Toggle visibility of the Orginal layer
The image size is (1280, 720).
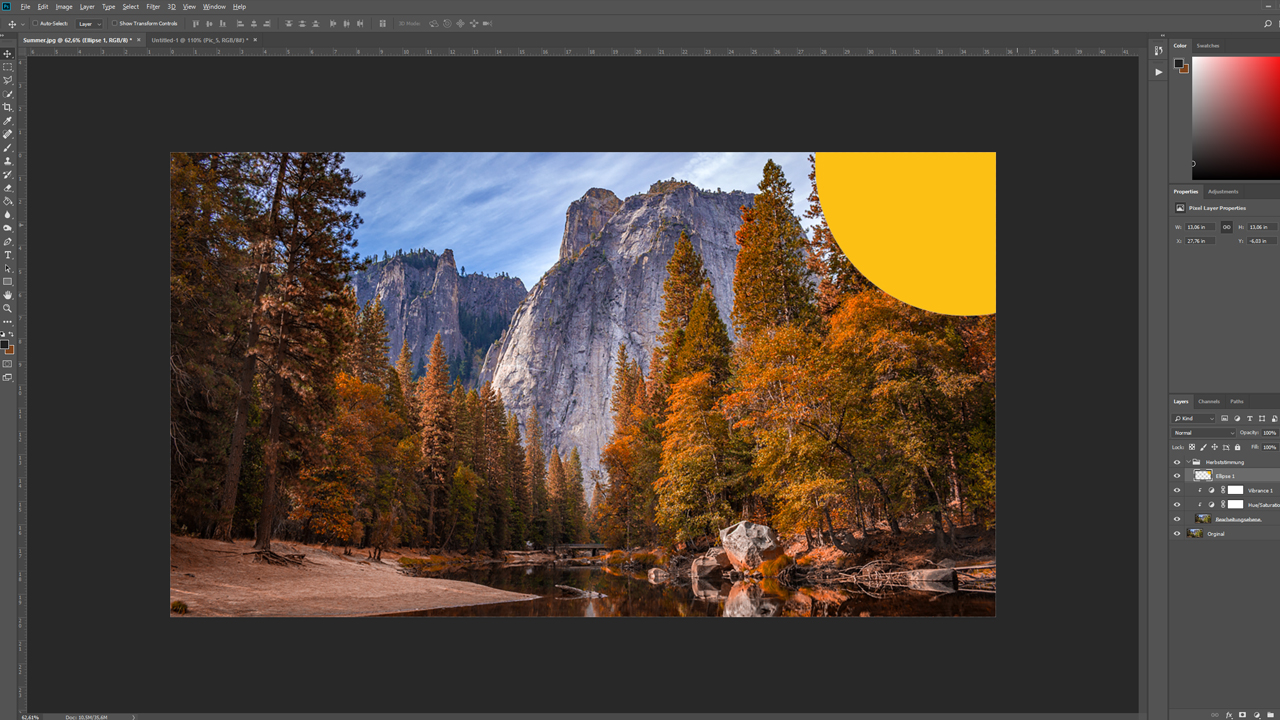[1176, 534]
